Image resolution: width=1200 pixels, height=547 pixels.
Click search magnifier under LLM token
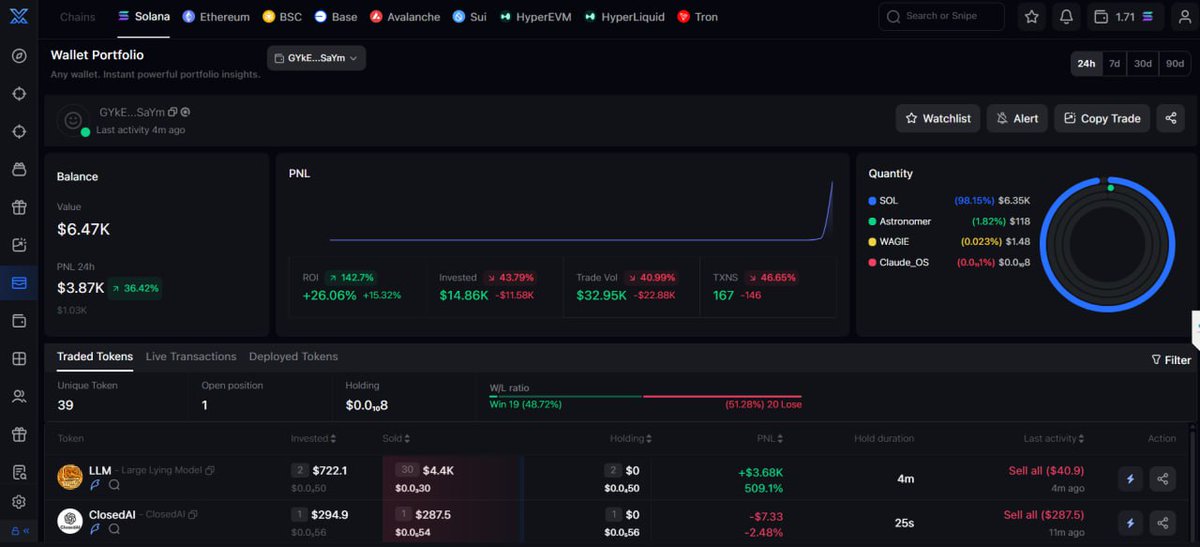[114, 485]
